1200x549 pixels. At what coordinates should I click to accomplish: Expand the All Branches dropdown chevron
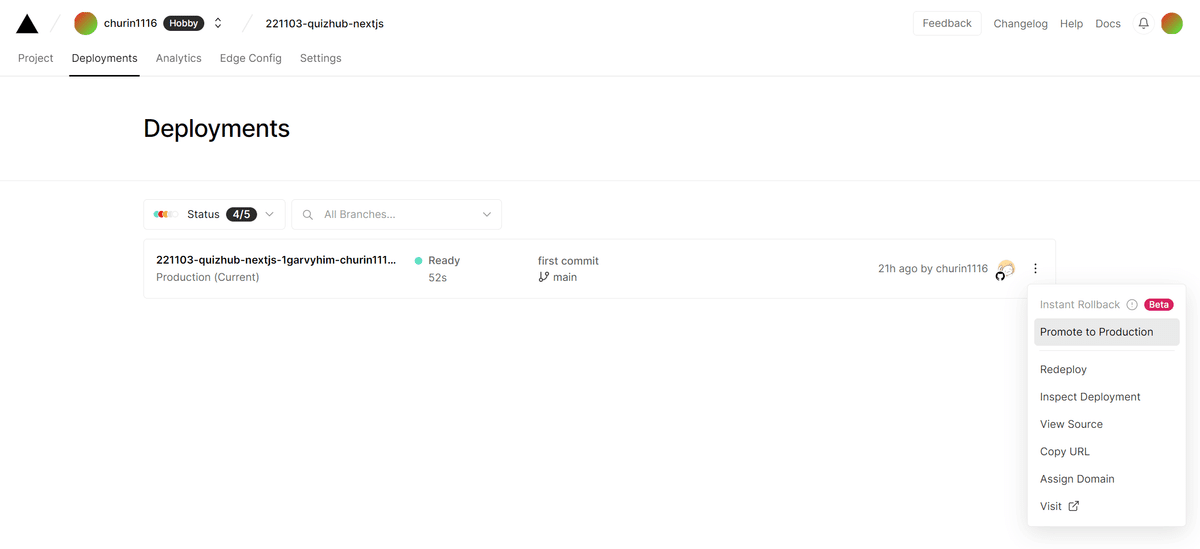487,214
